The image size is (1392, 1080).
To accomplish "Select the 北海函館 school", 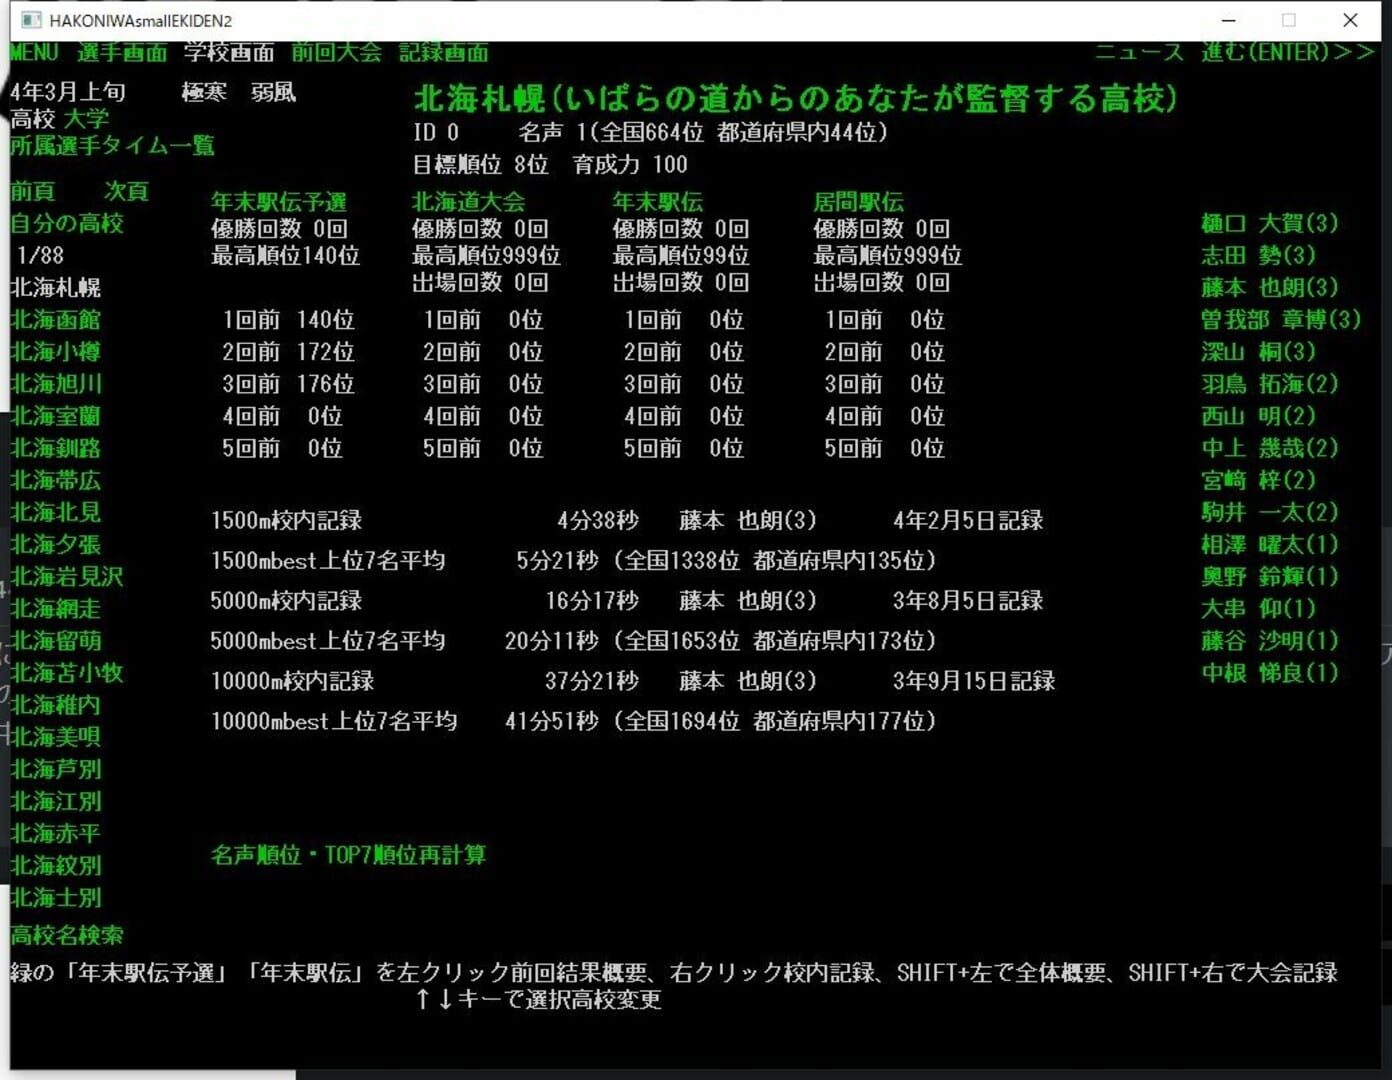I will pos(54,320).
